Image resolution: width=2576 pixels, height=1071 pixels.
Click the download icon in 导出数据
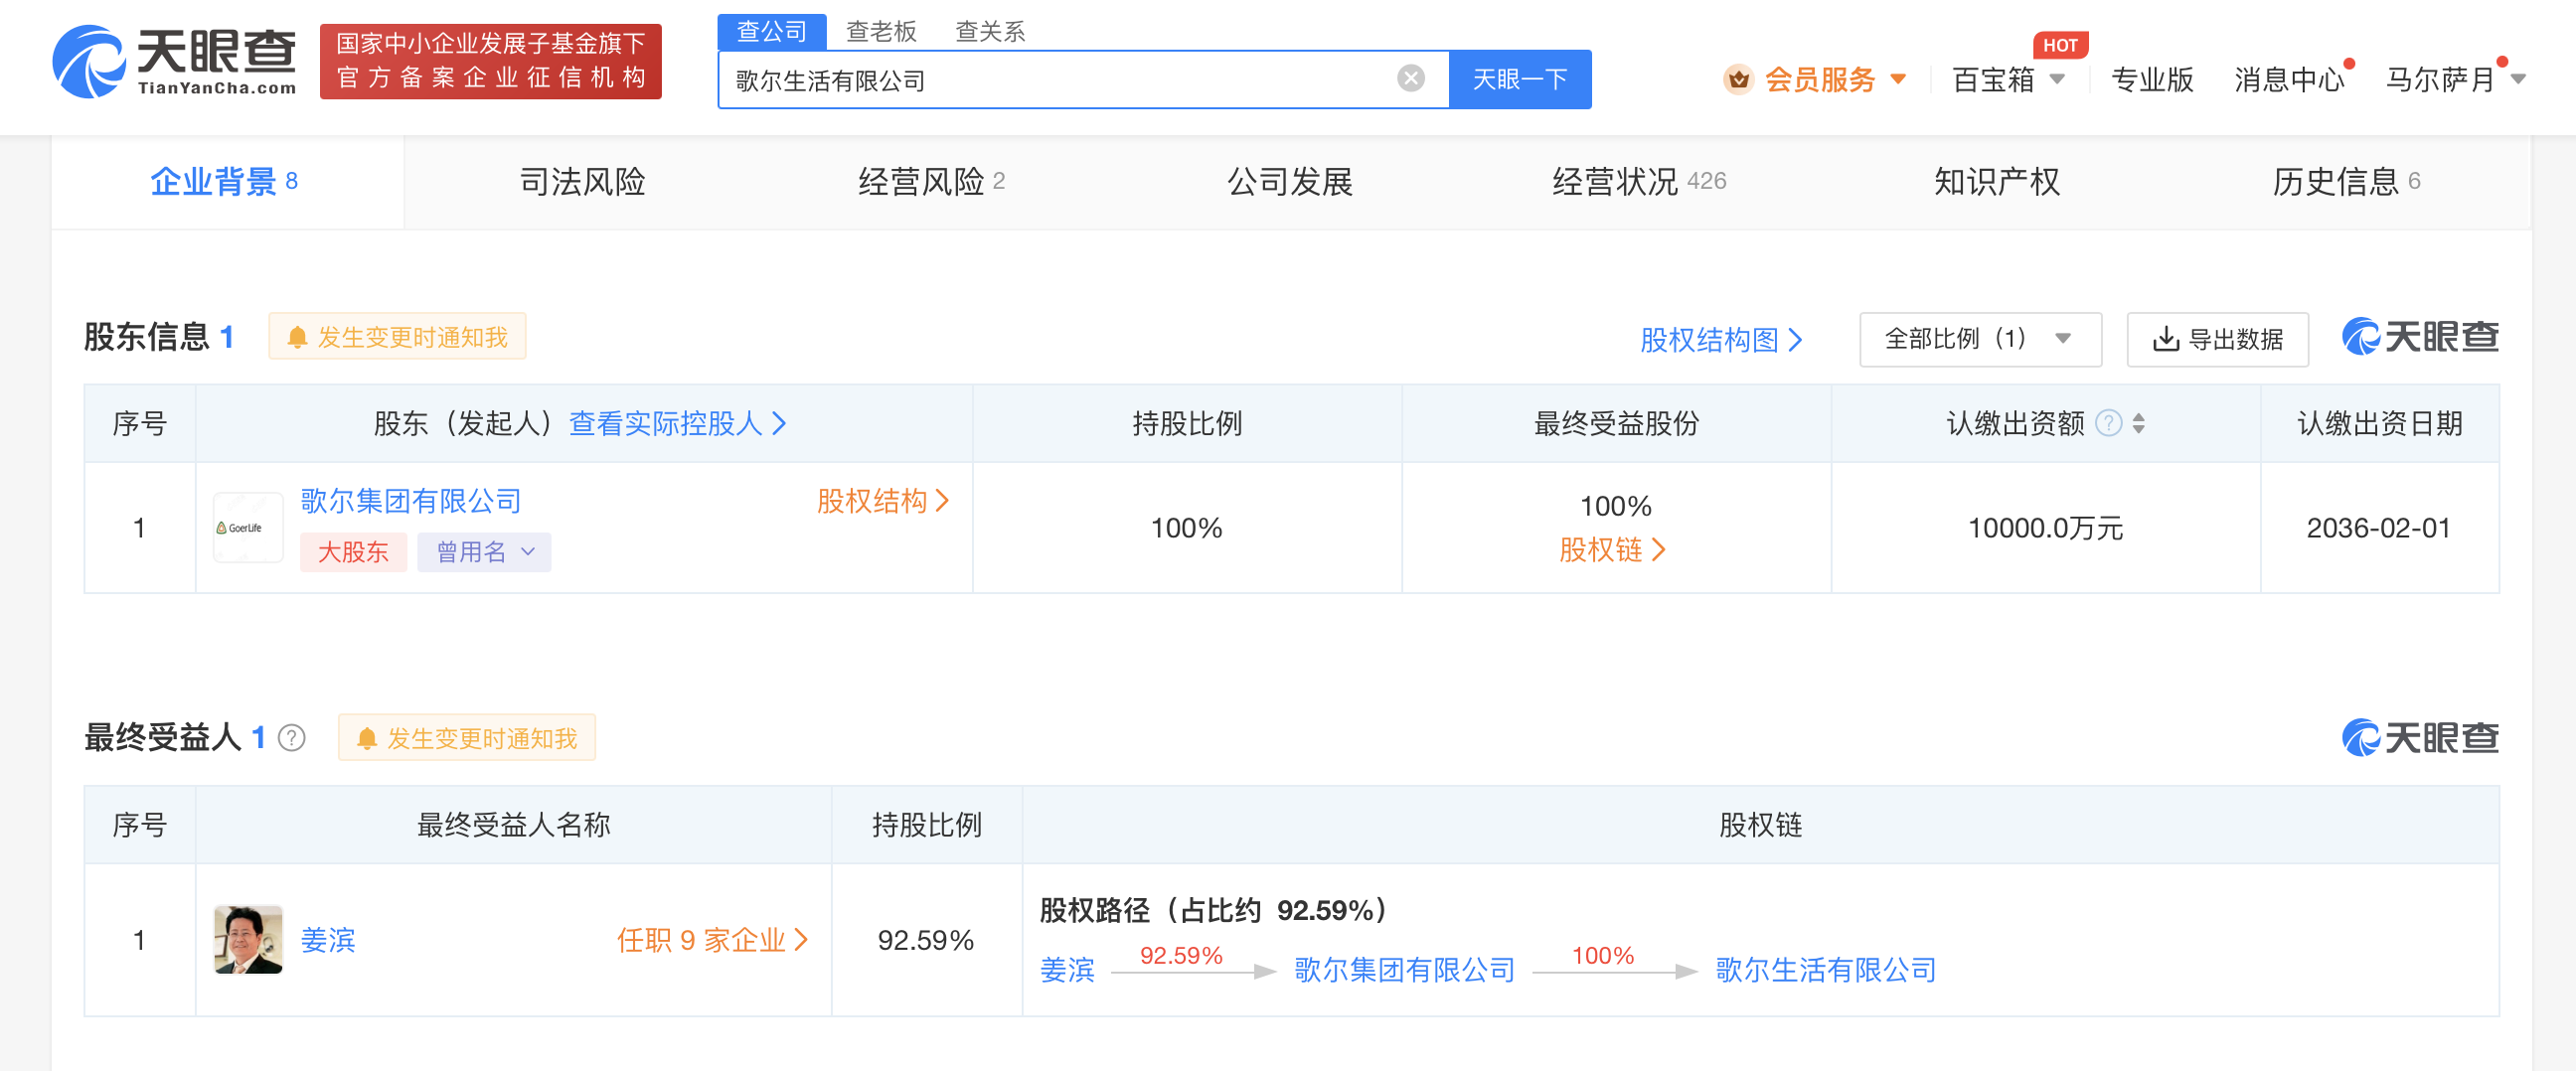2166,339
